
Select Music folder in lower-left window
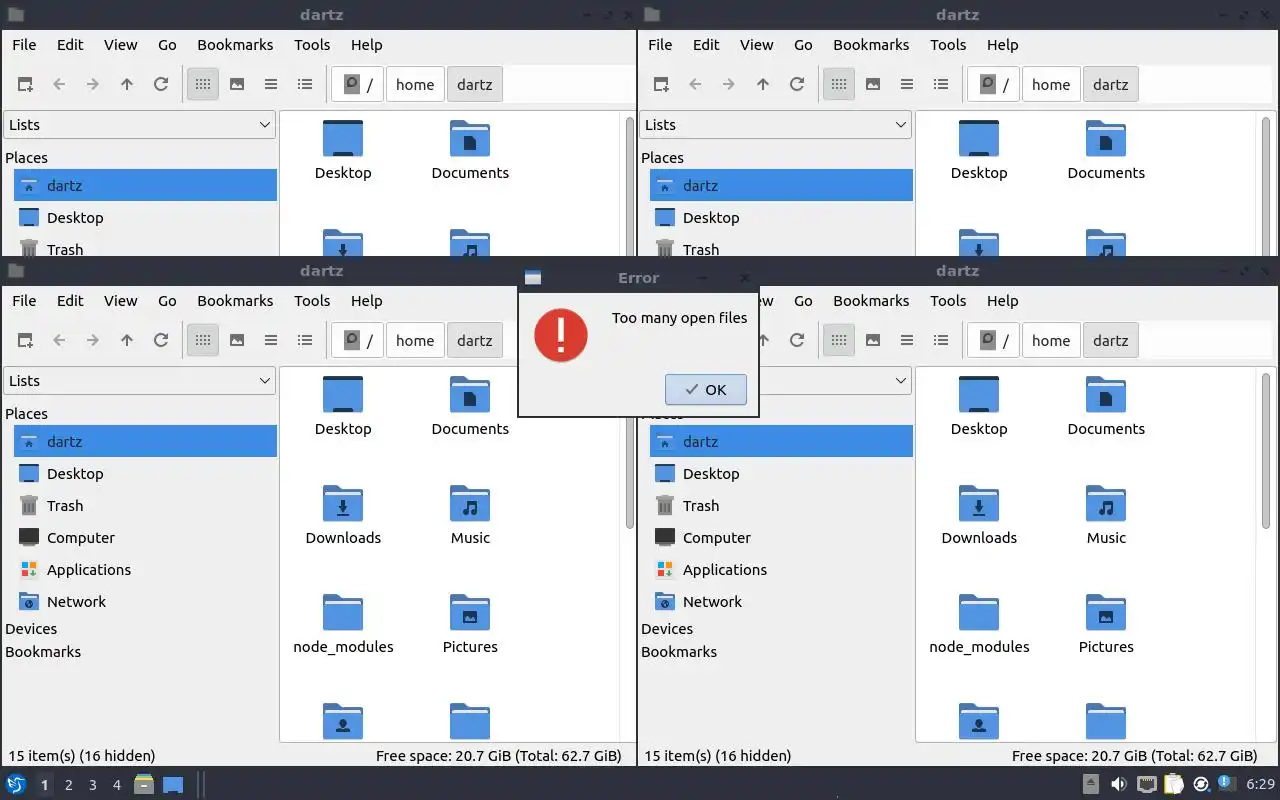coord(470,516)
